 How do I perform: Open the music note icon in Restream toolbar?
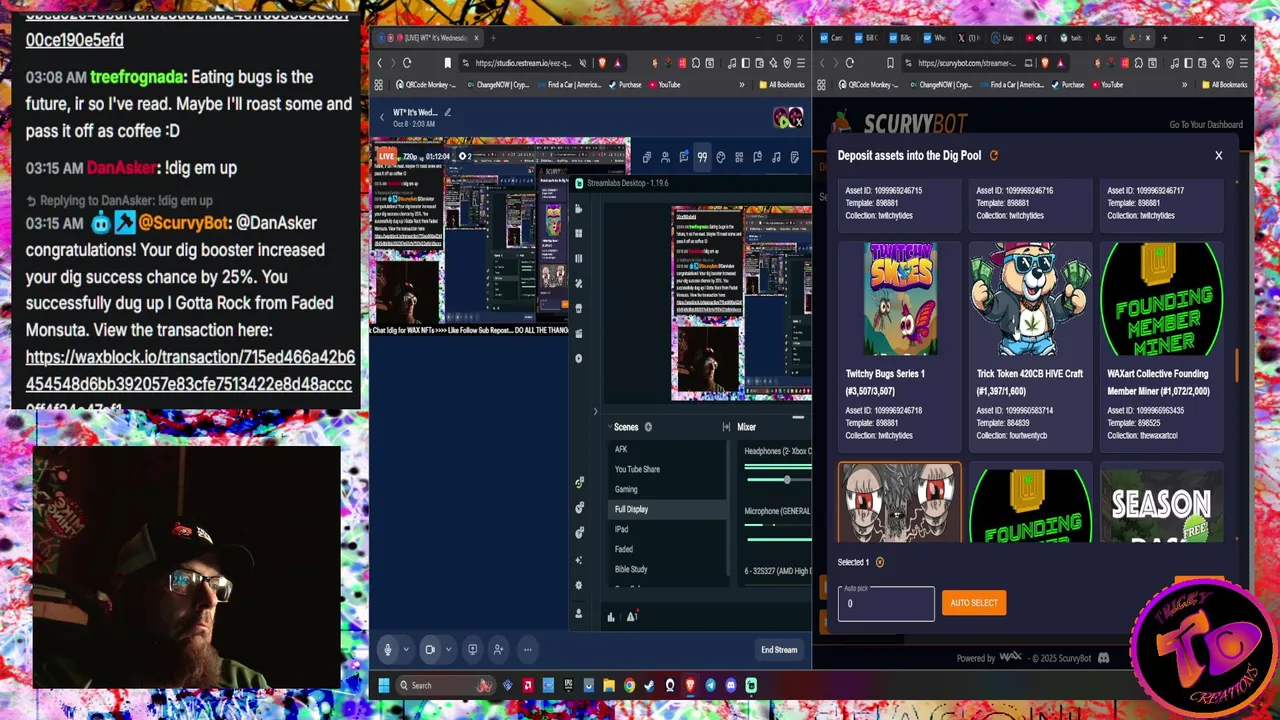pos(776,157)
